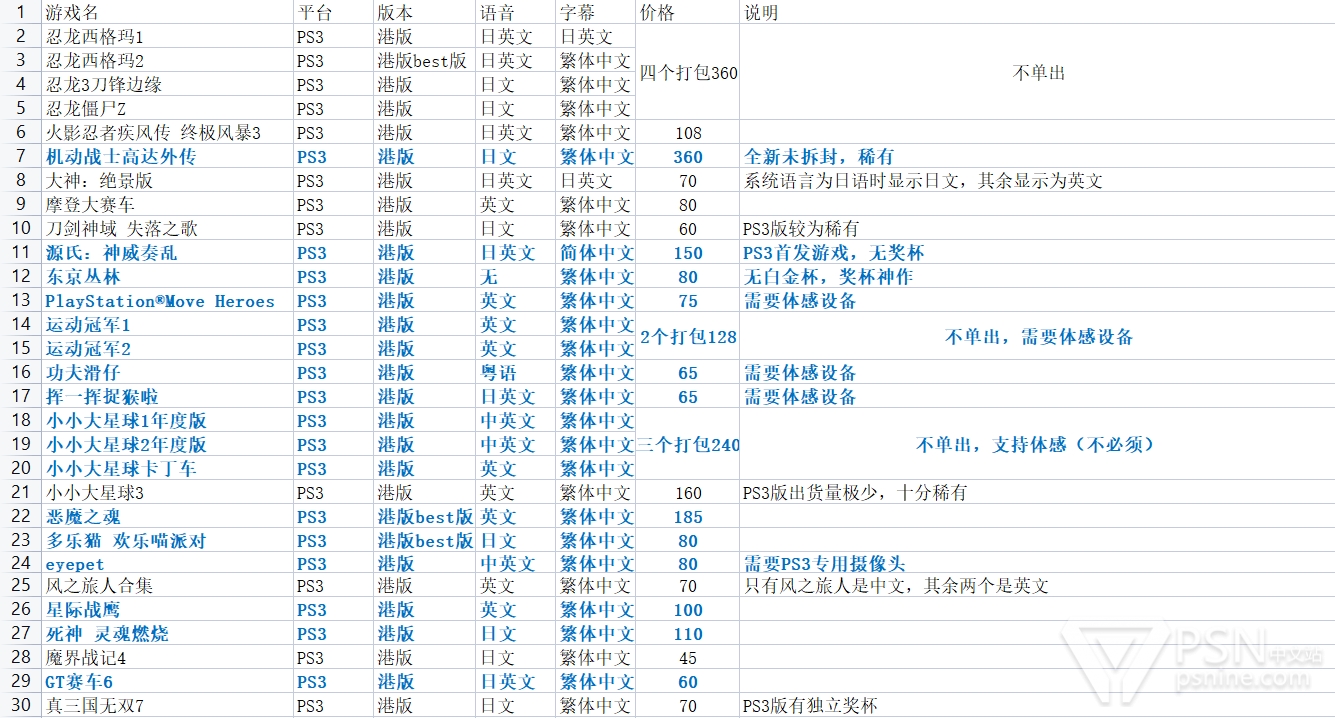
Task: Select the 说明 header cell
Action: tap(1037, 12)
